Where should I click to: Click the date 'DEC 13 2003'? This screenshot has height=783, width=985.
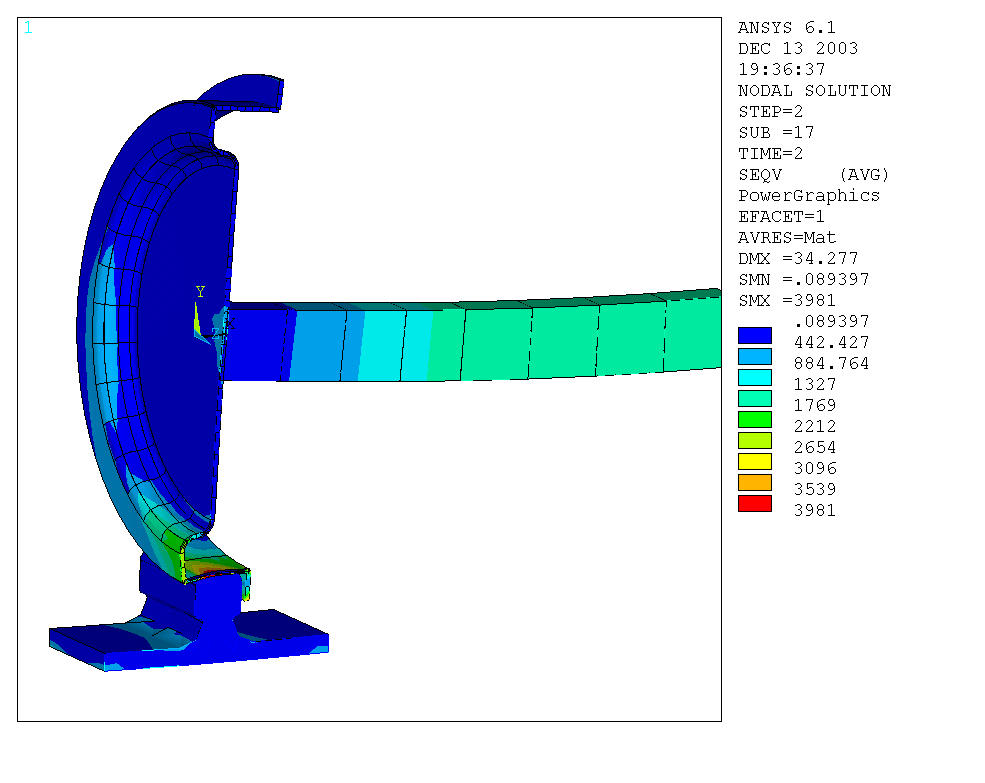[x=798, y=48]
